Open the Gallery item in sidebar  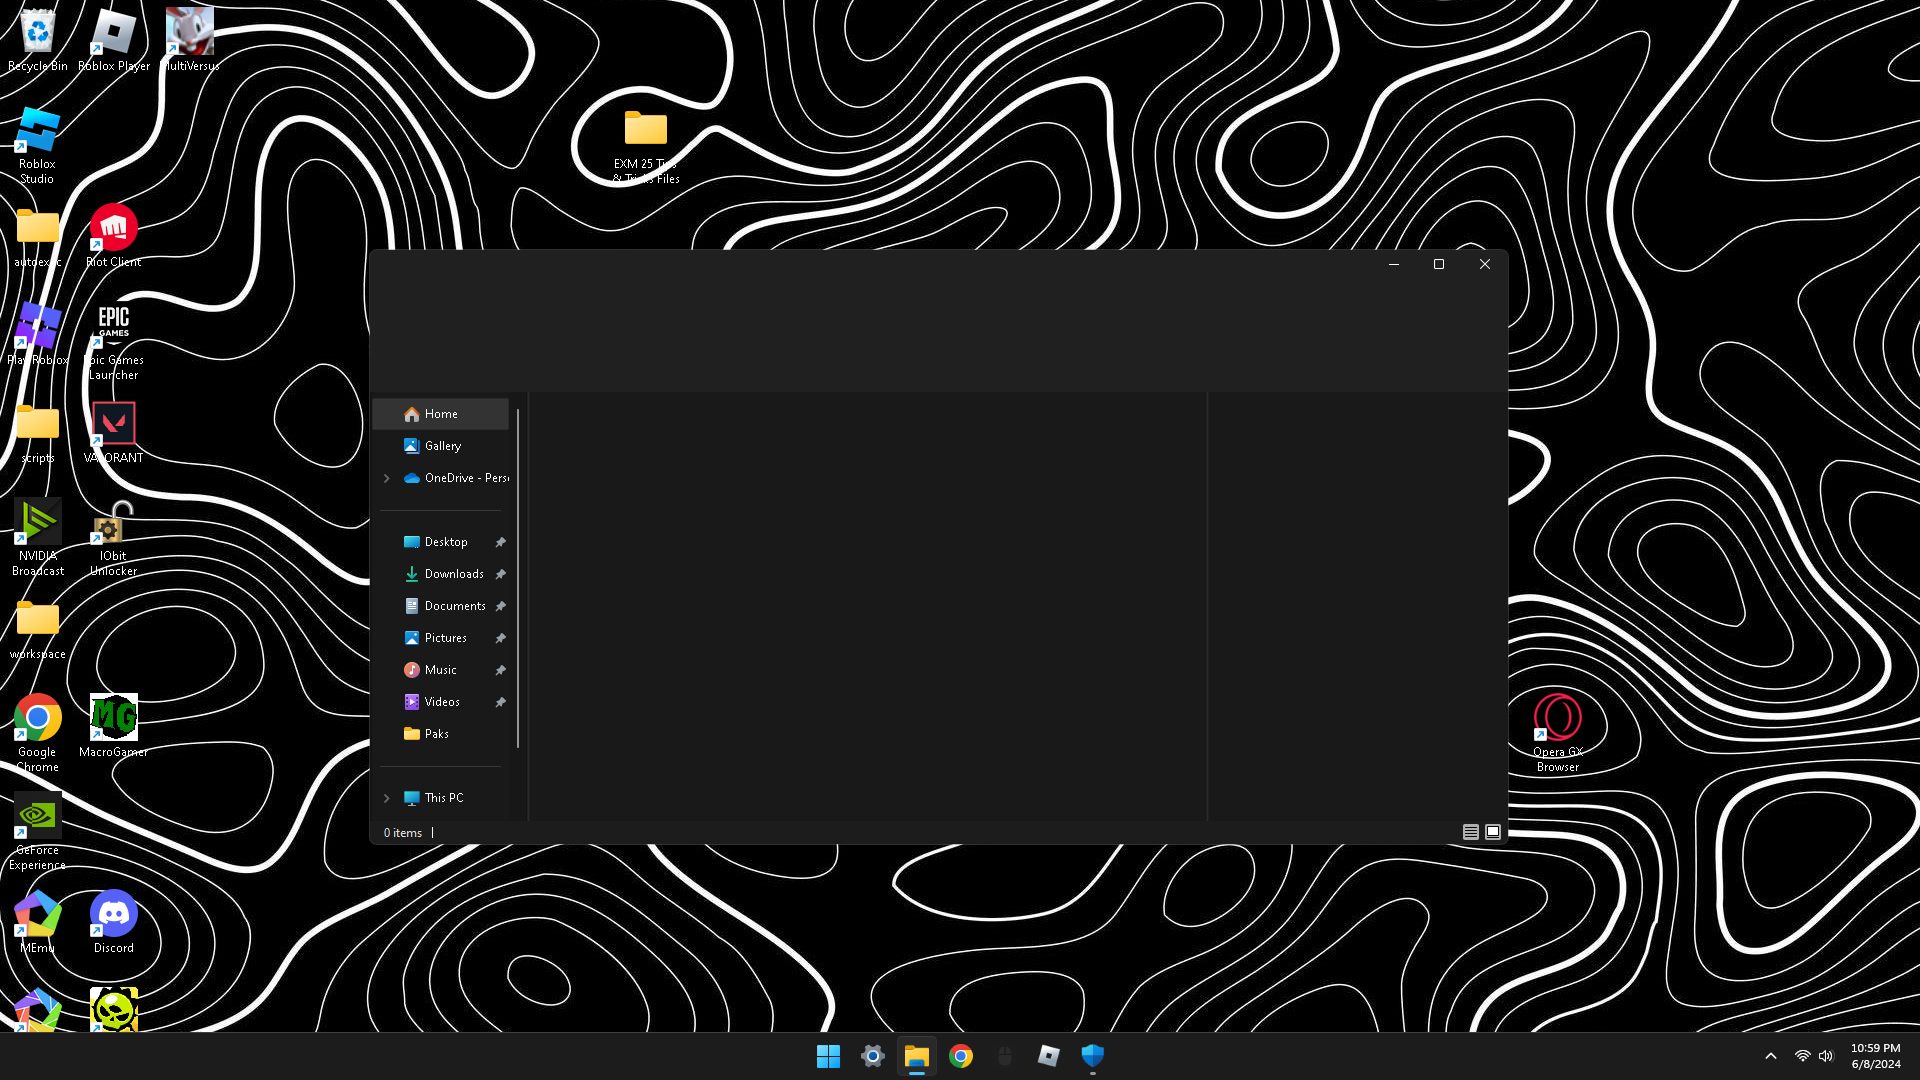point(442,446)
